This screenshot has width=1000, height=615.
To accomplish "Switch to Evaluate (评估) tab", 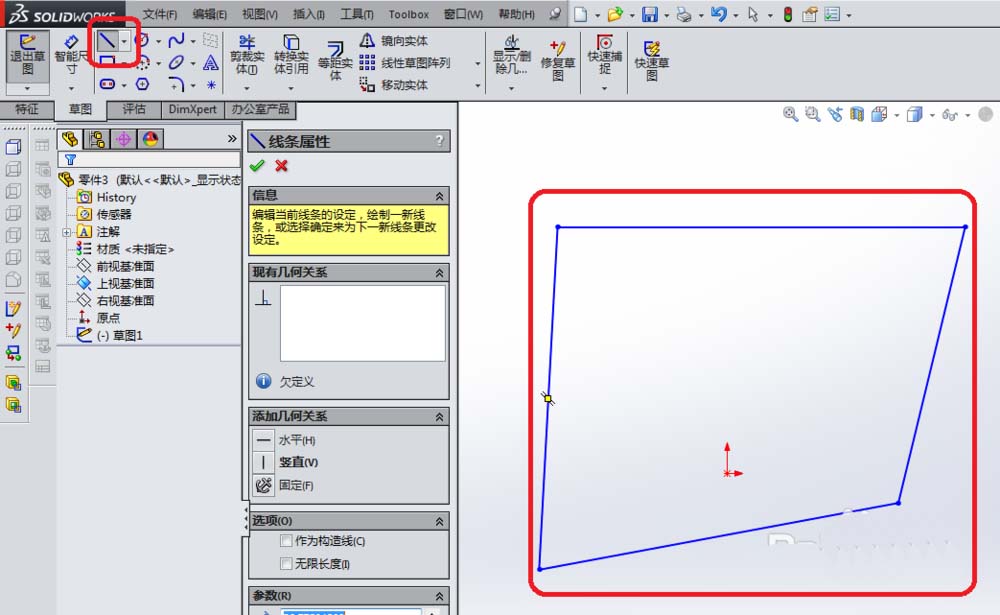I will pyautogui.click(x=134, y=109).
